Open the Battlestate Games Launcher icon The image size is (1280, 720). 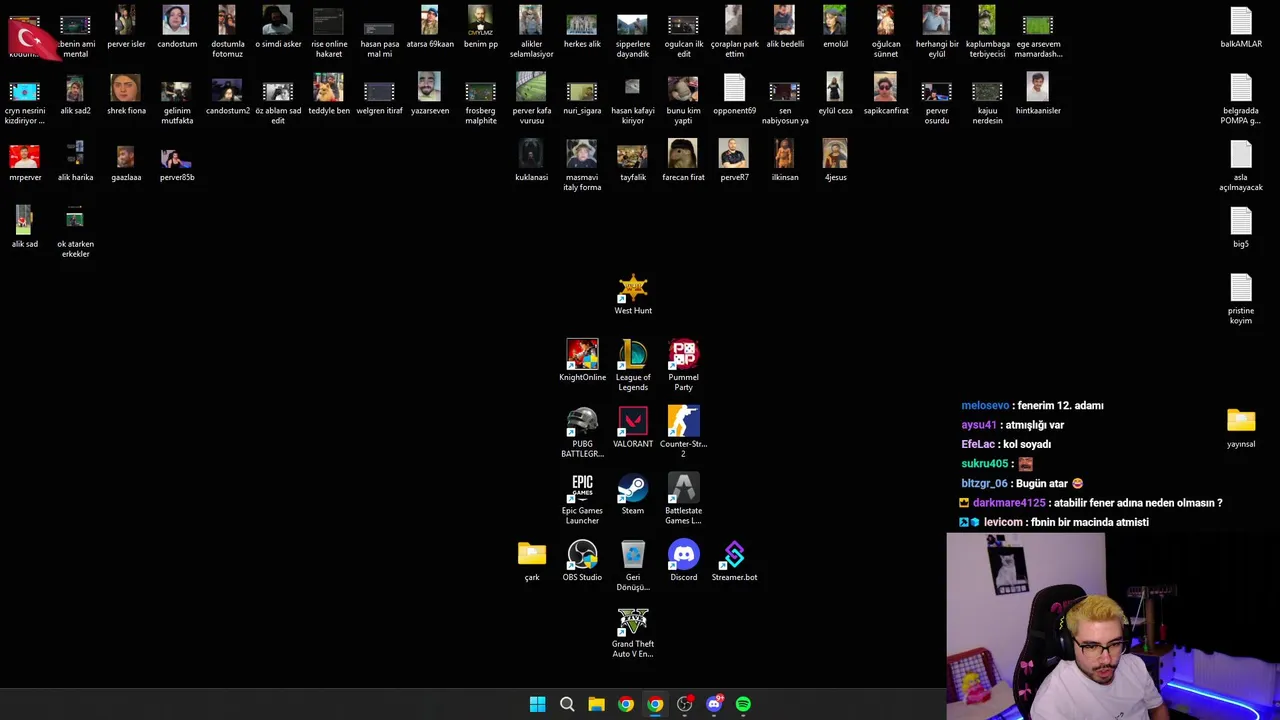pos(683,499)
